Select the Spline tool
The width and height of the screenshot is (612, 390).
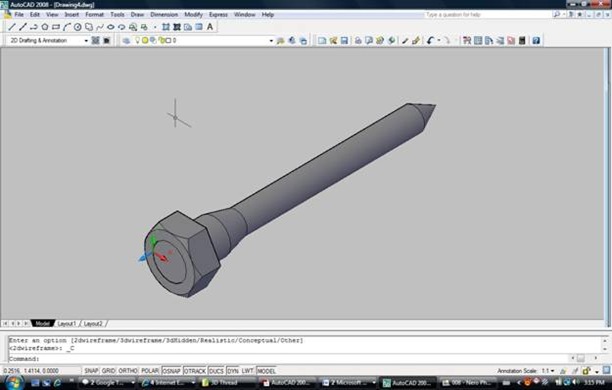[x=100, y=27]
